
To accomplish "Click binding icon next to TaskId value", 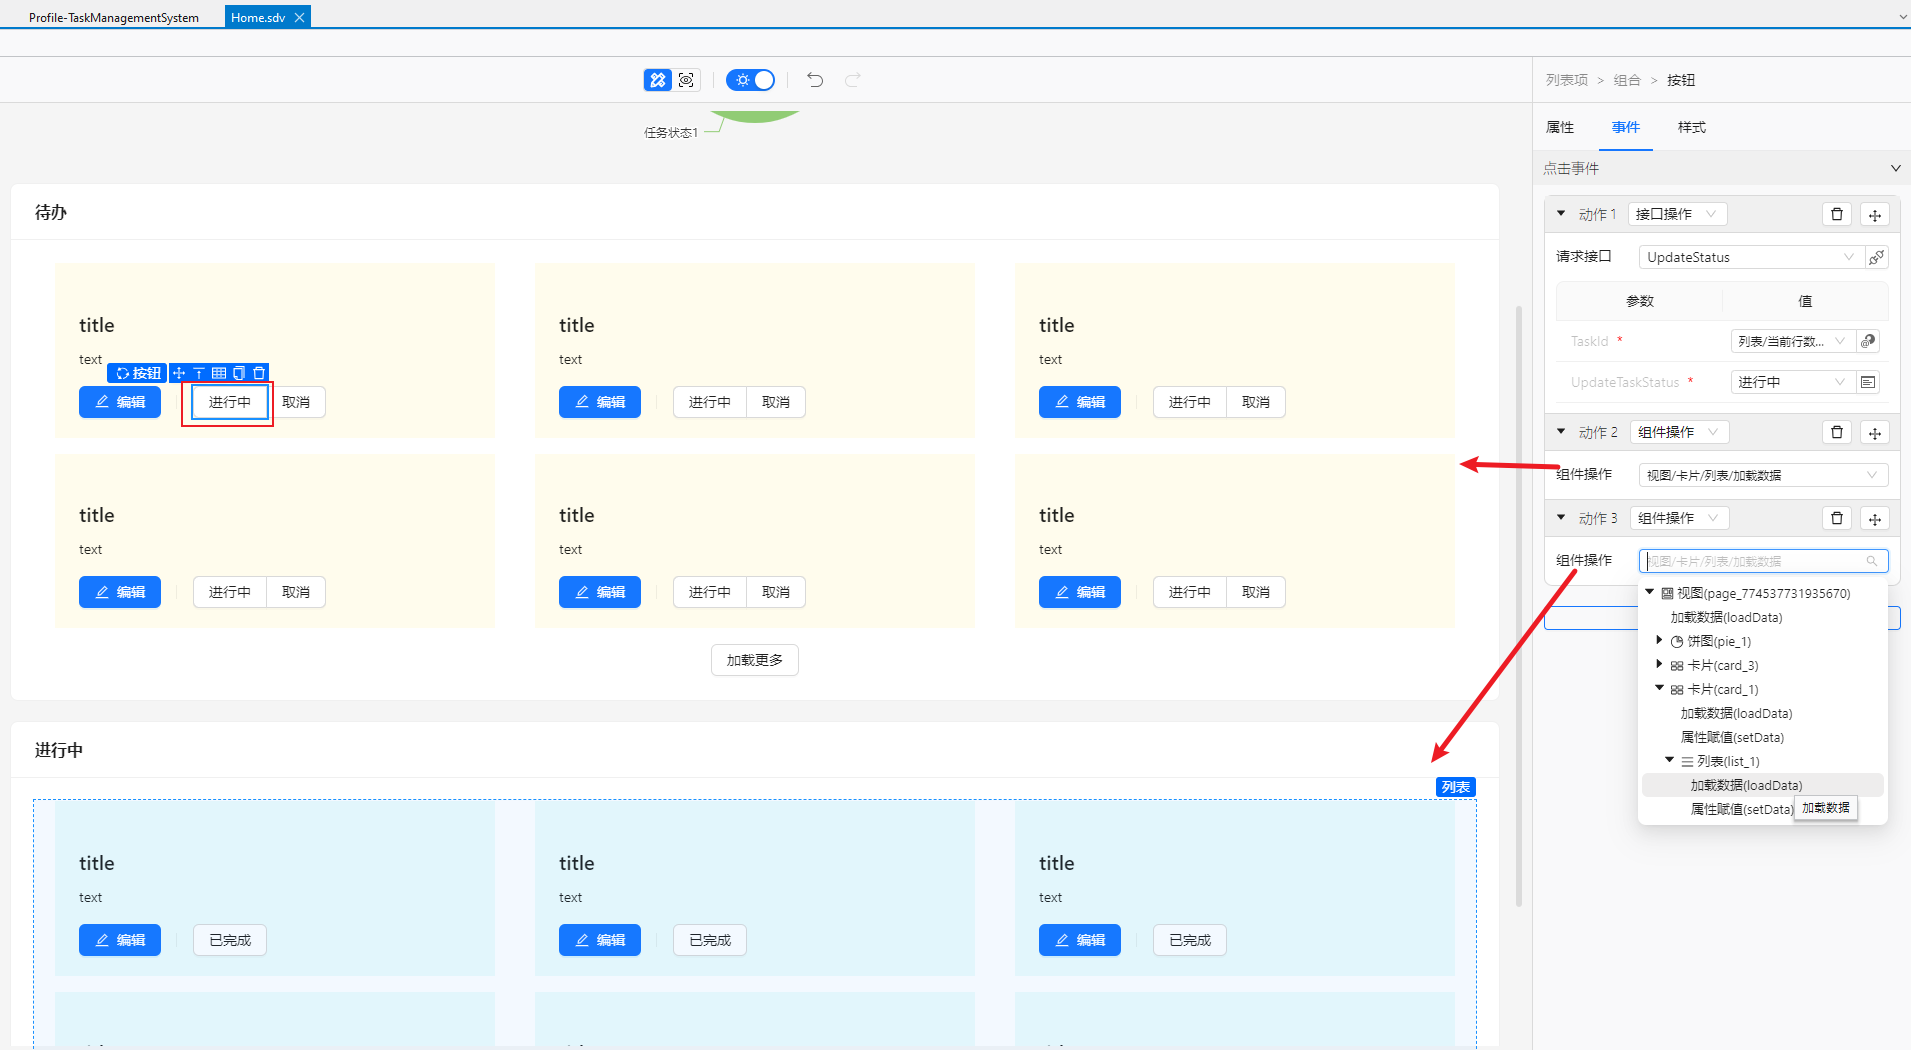I will (1868, 341).
